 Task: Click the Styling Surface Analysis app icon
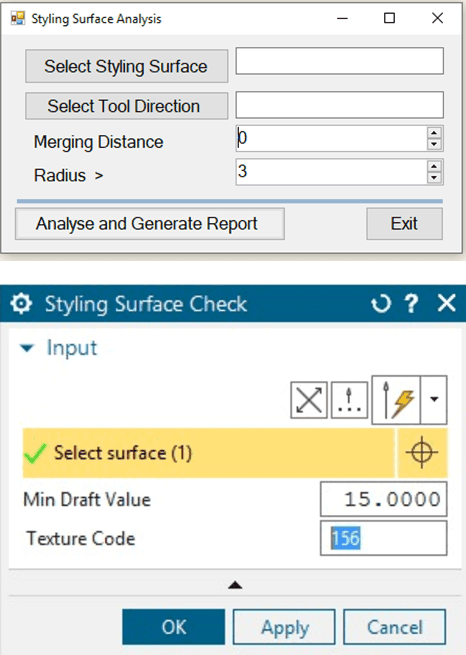click(x=18, y=18)
